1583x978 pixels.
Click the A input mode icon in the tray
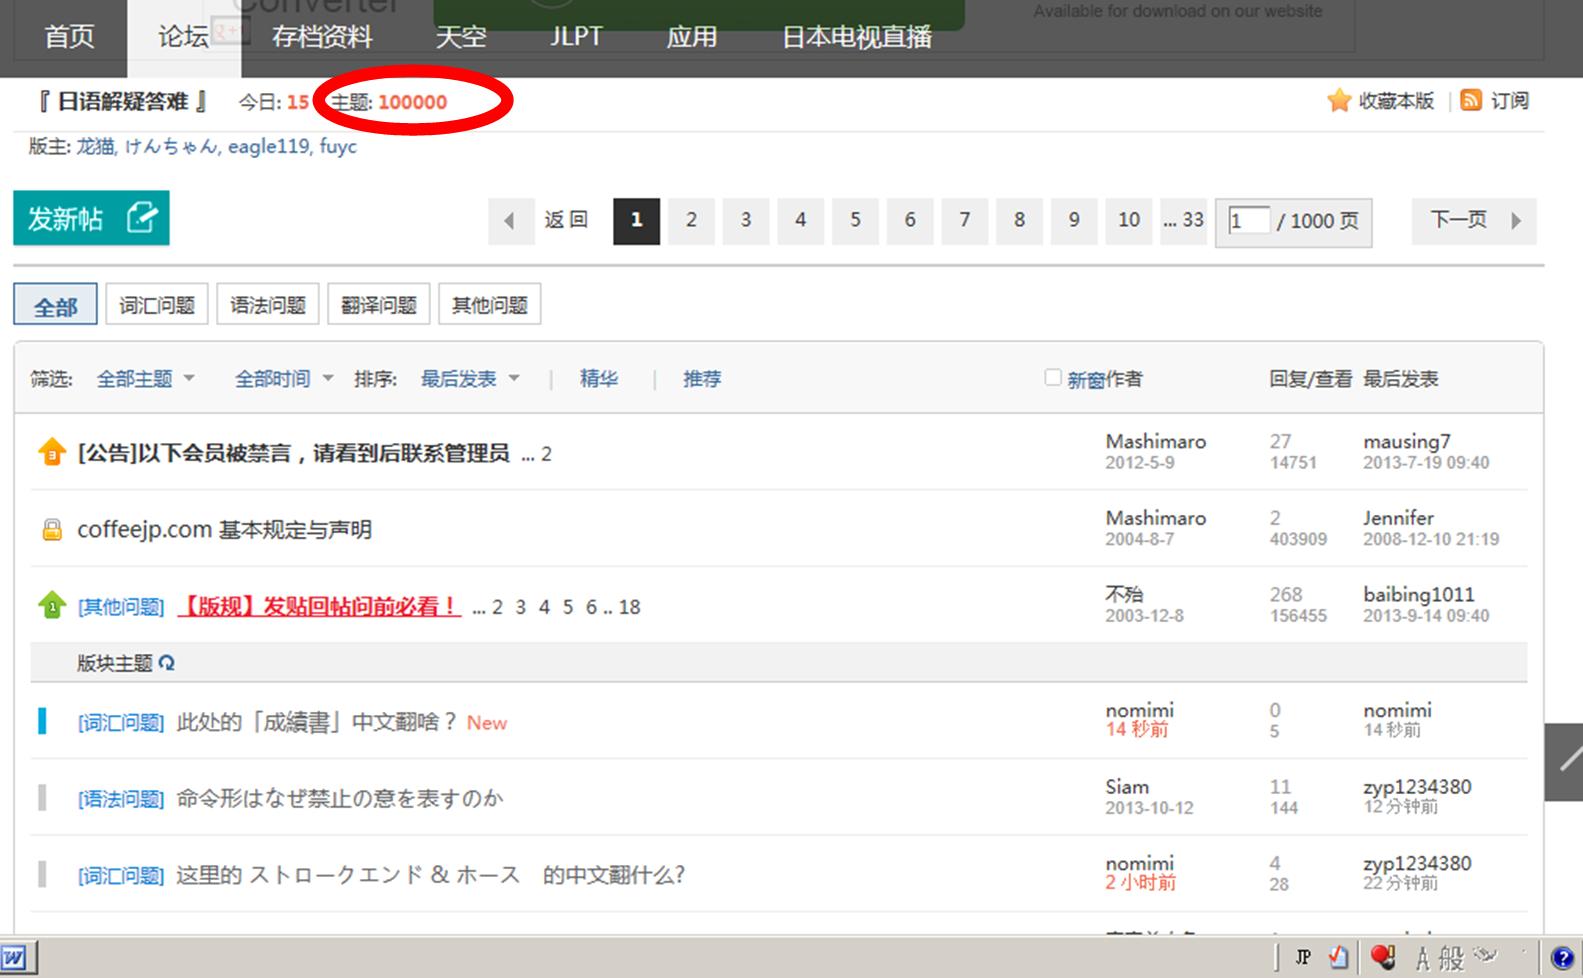(x=1422, y=959)
